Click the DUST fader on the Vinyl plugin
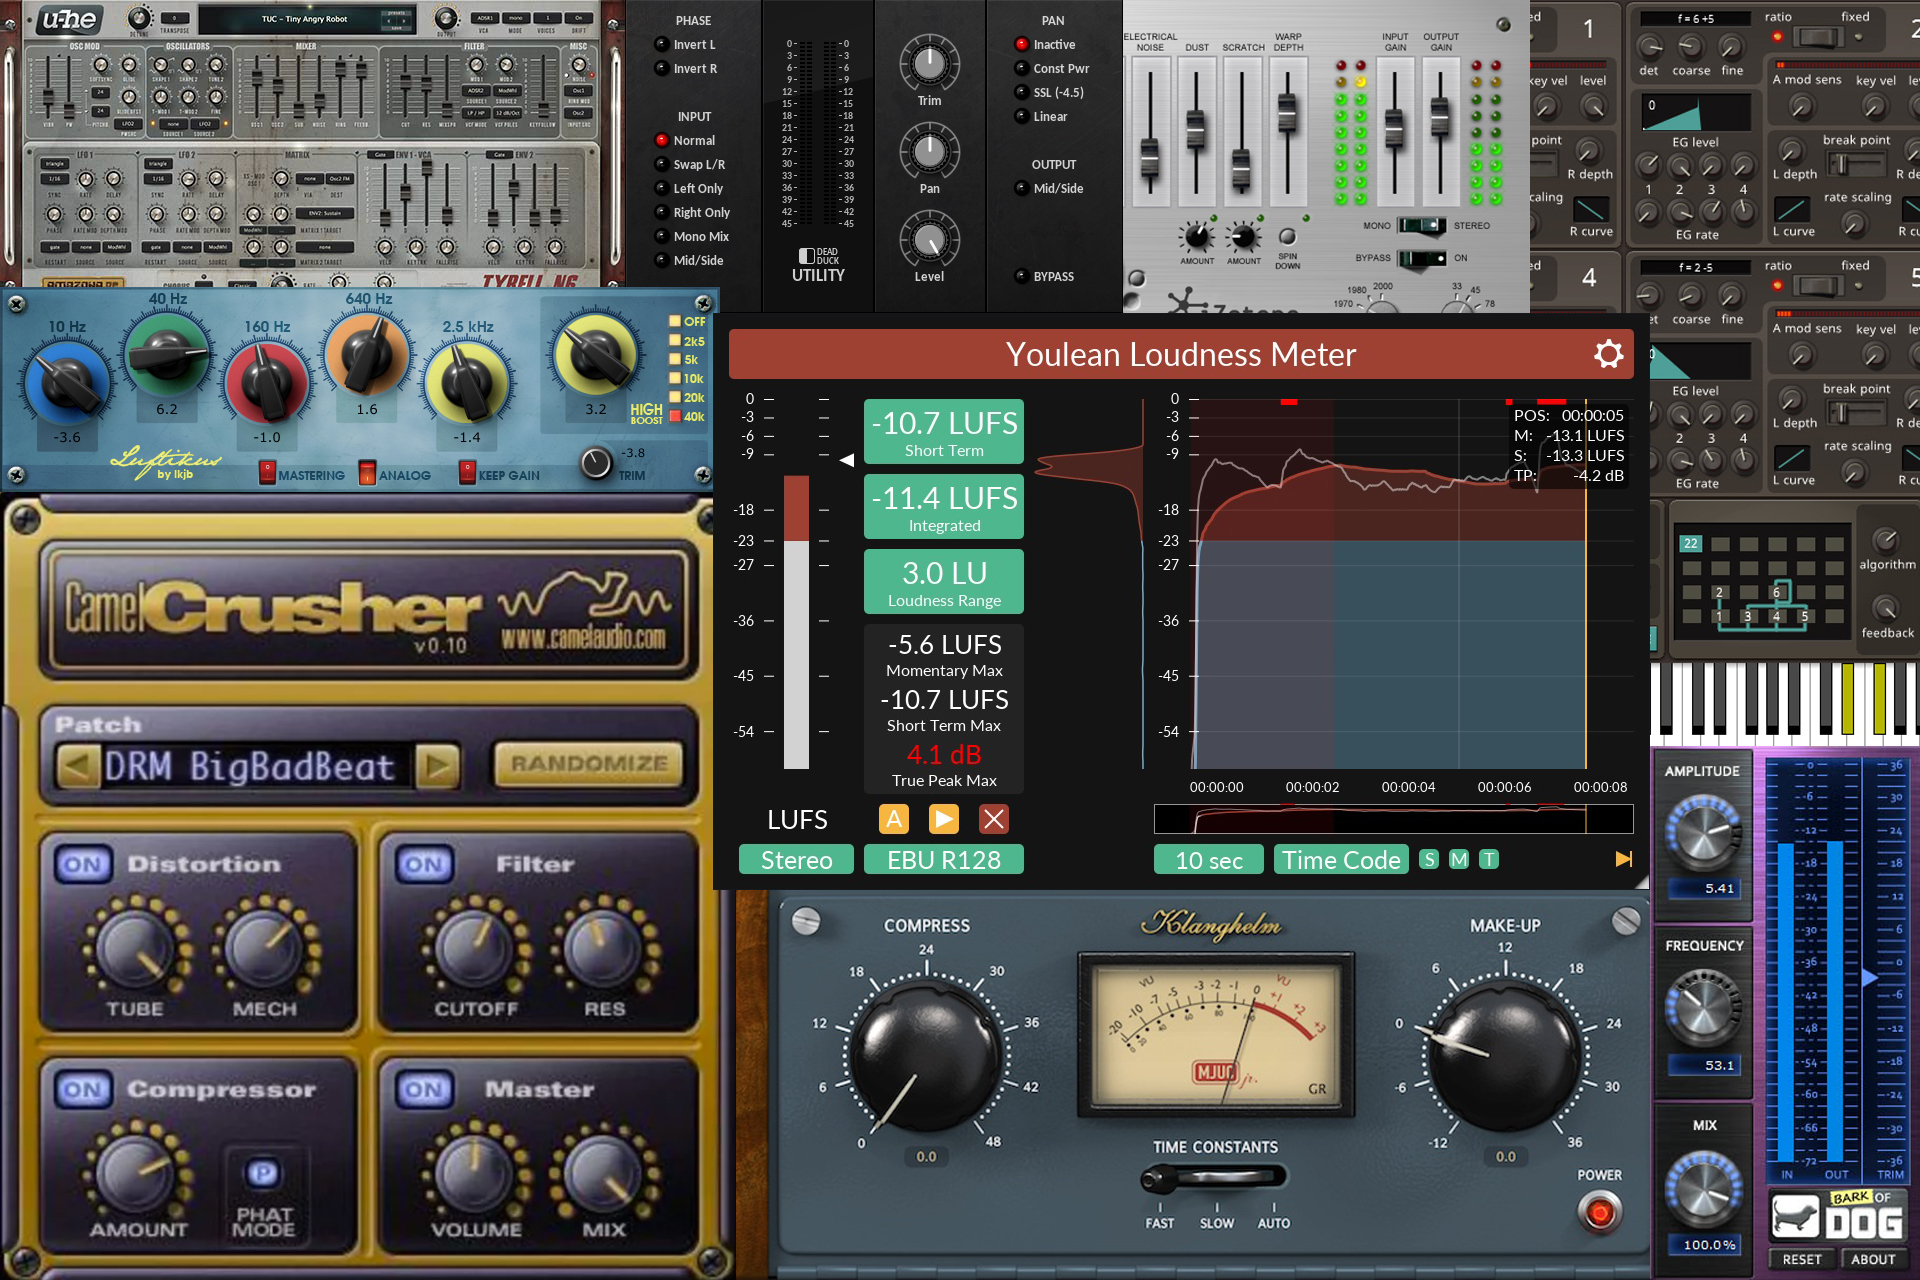1920x1280 pixels. click(x=1195, y=130)
